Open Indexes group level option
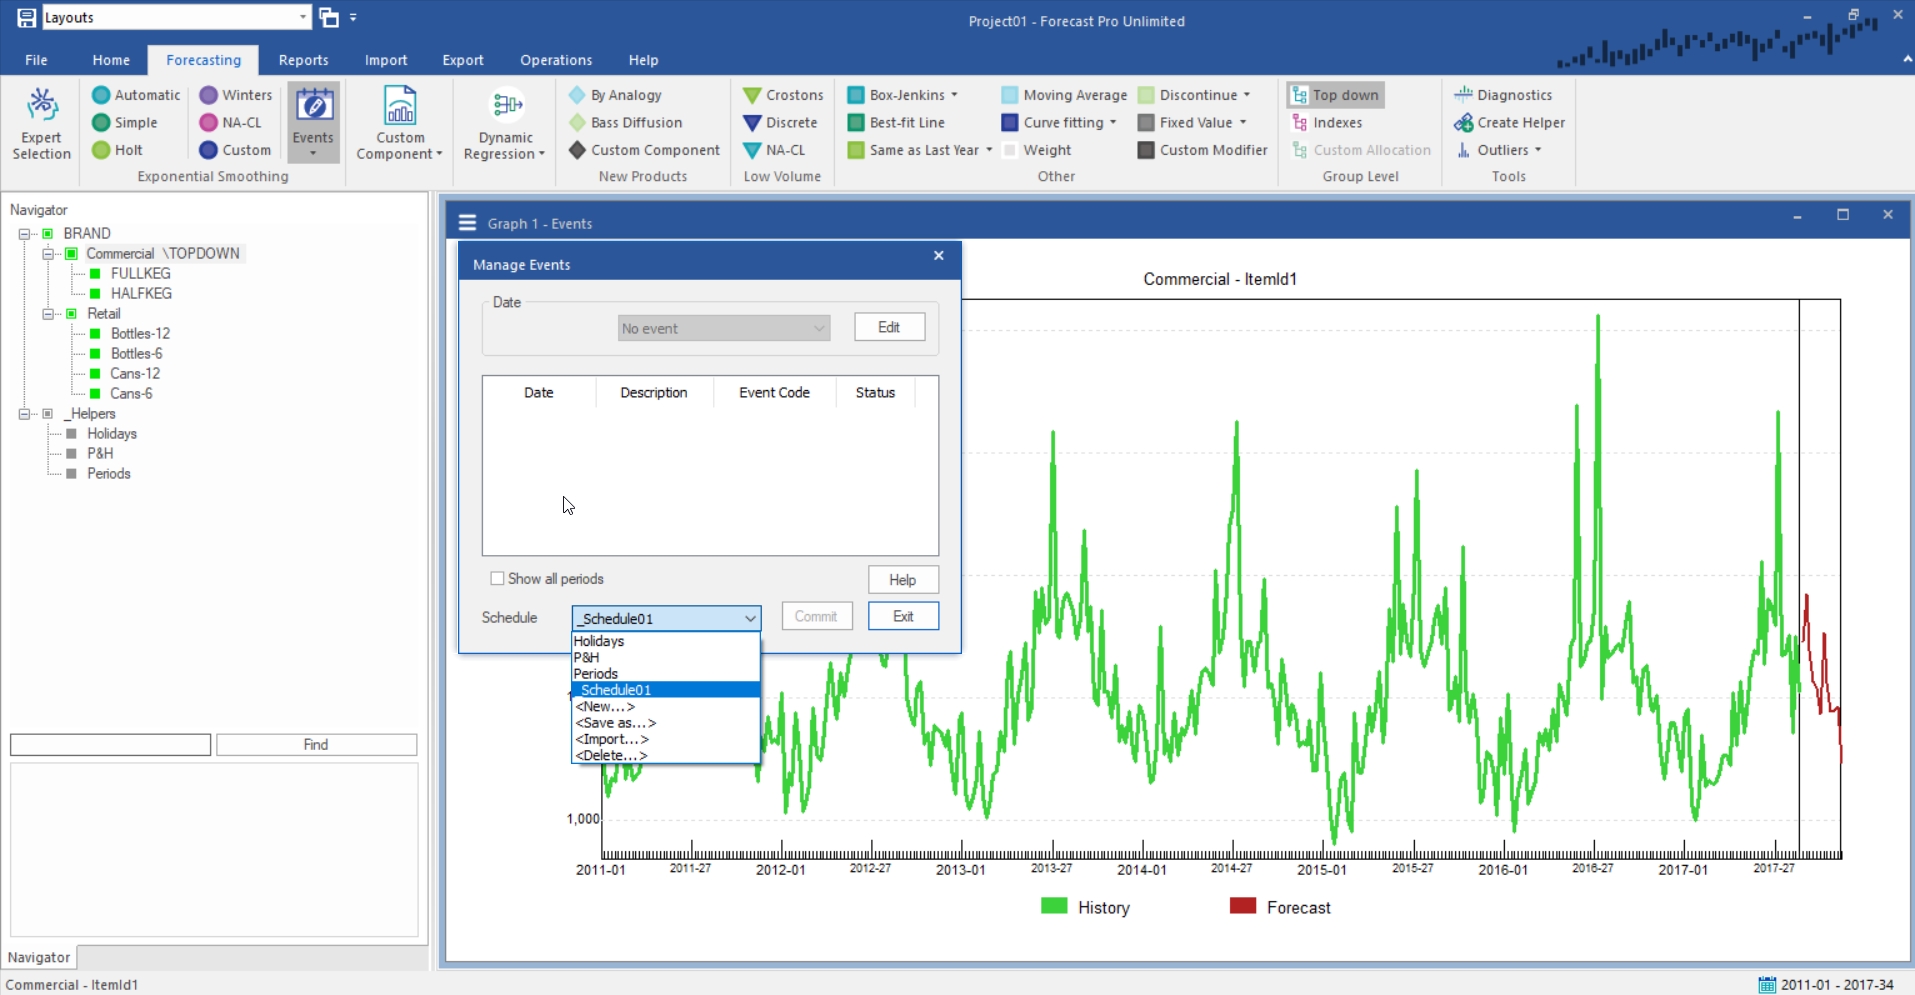This screenshot has height=995, width=1915. (1327, 122)
